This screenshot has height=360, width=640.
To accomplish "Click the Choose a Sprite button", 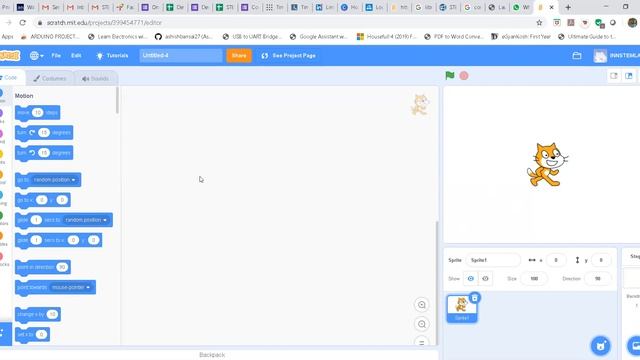I will [600, 346].
